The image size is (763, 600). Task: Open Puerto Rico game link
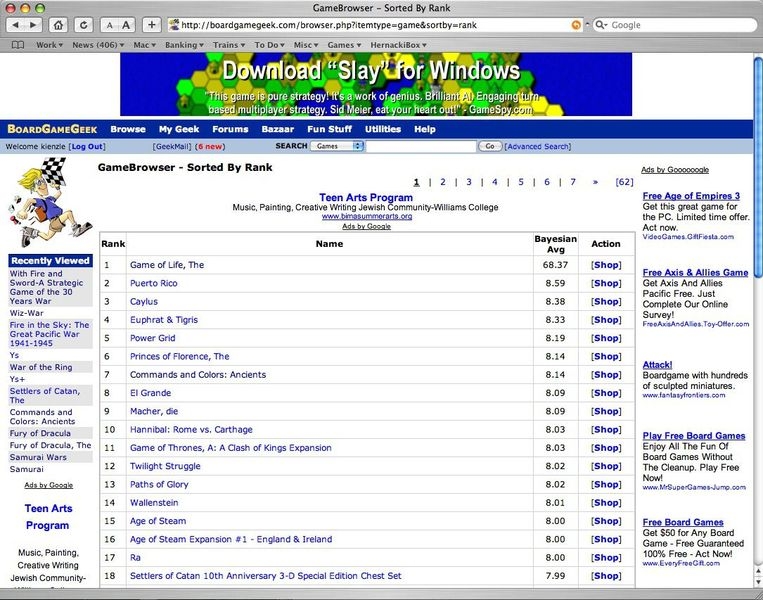pyautogui.click(x=153, y=283)
